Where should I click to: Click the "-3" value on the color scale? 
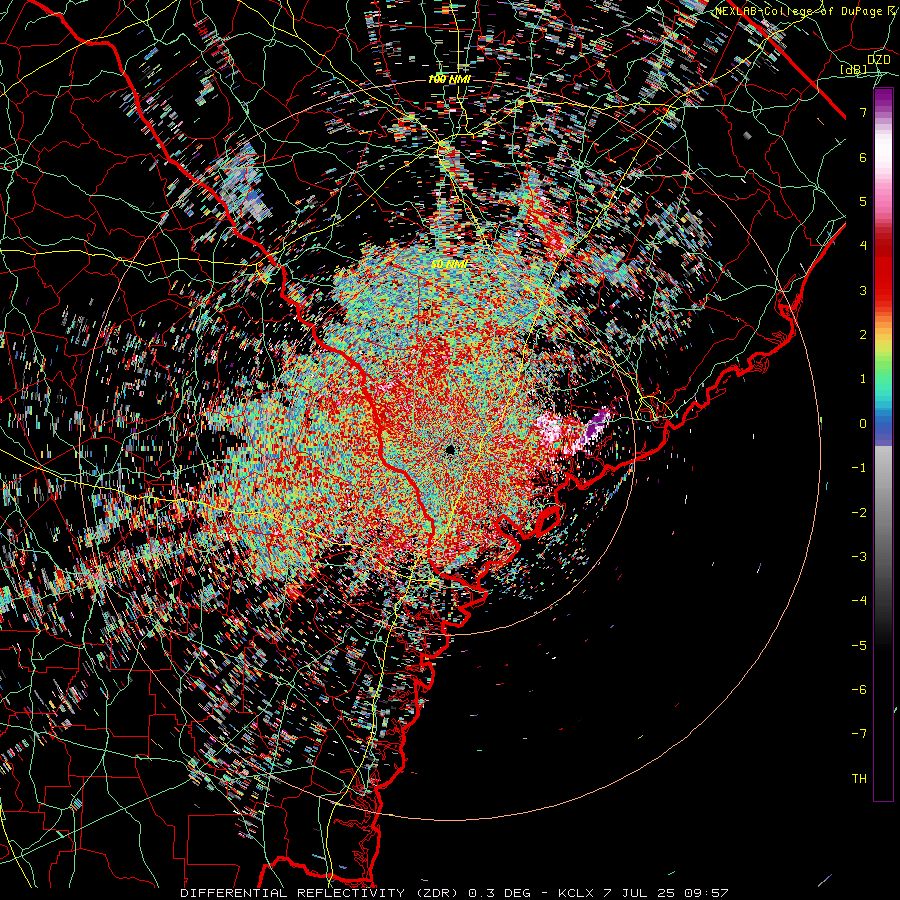(x=859, y=557)
